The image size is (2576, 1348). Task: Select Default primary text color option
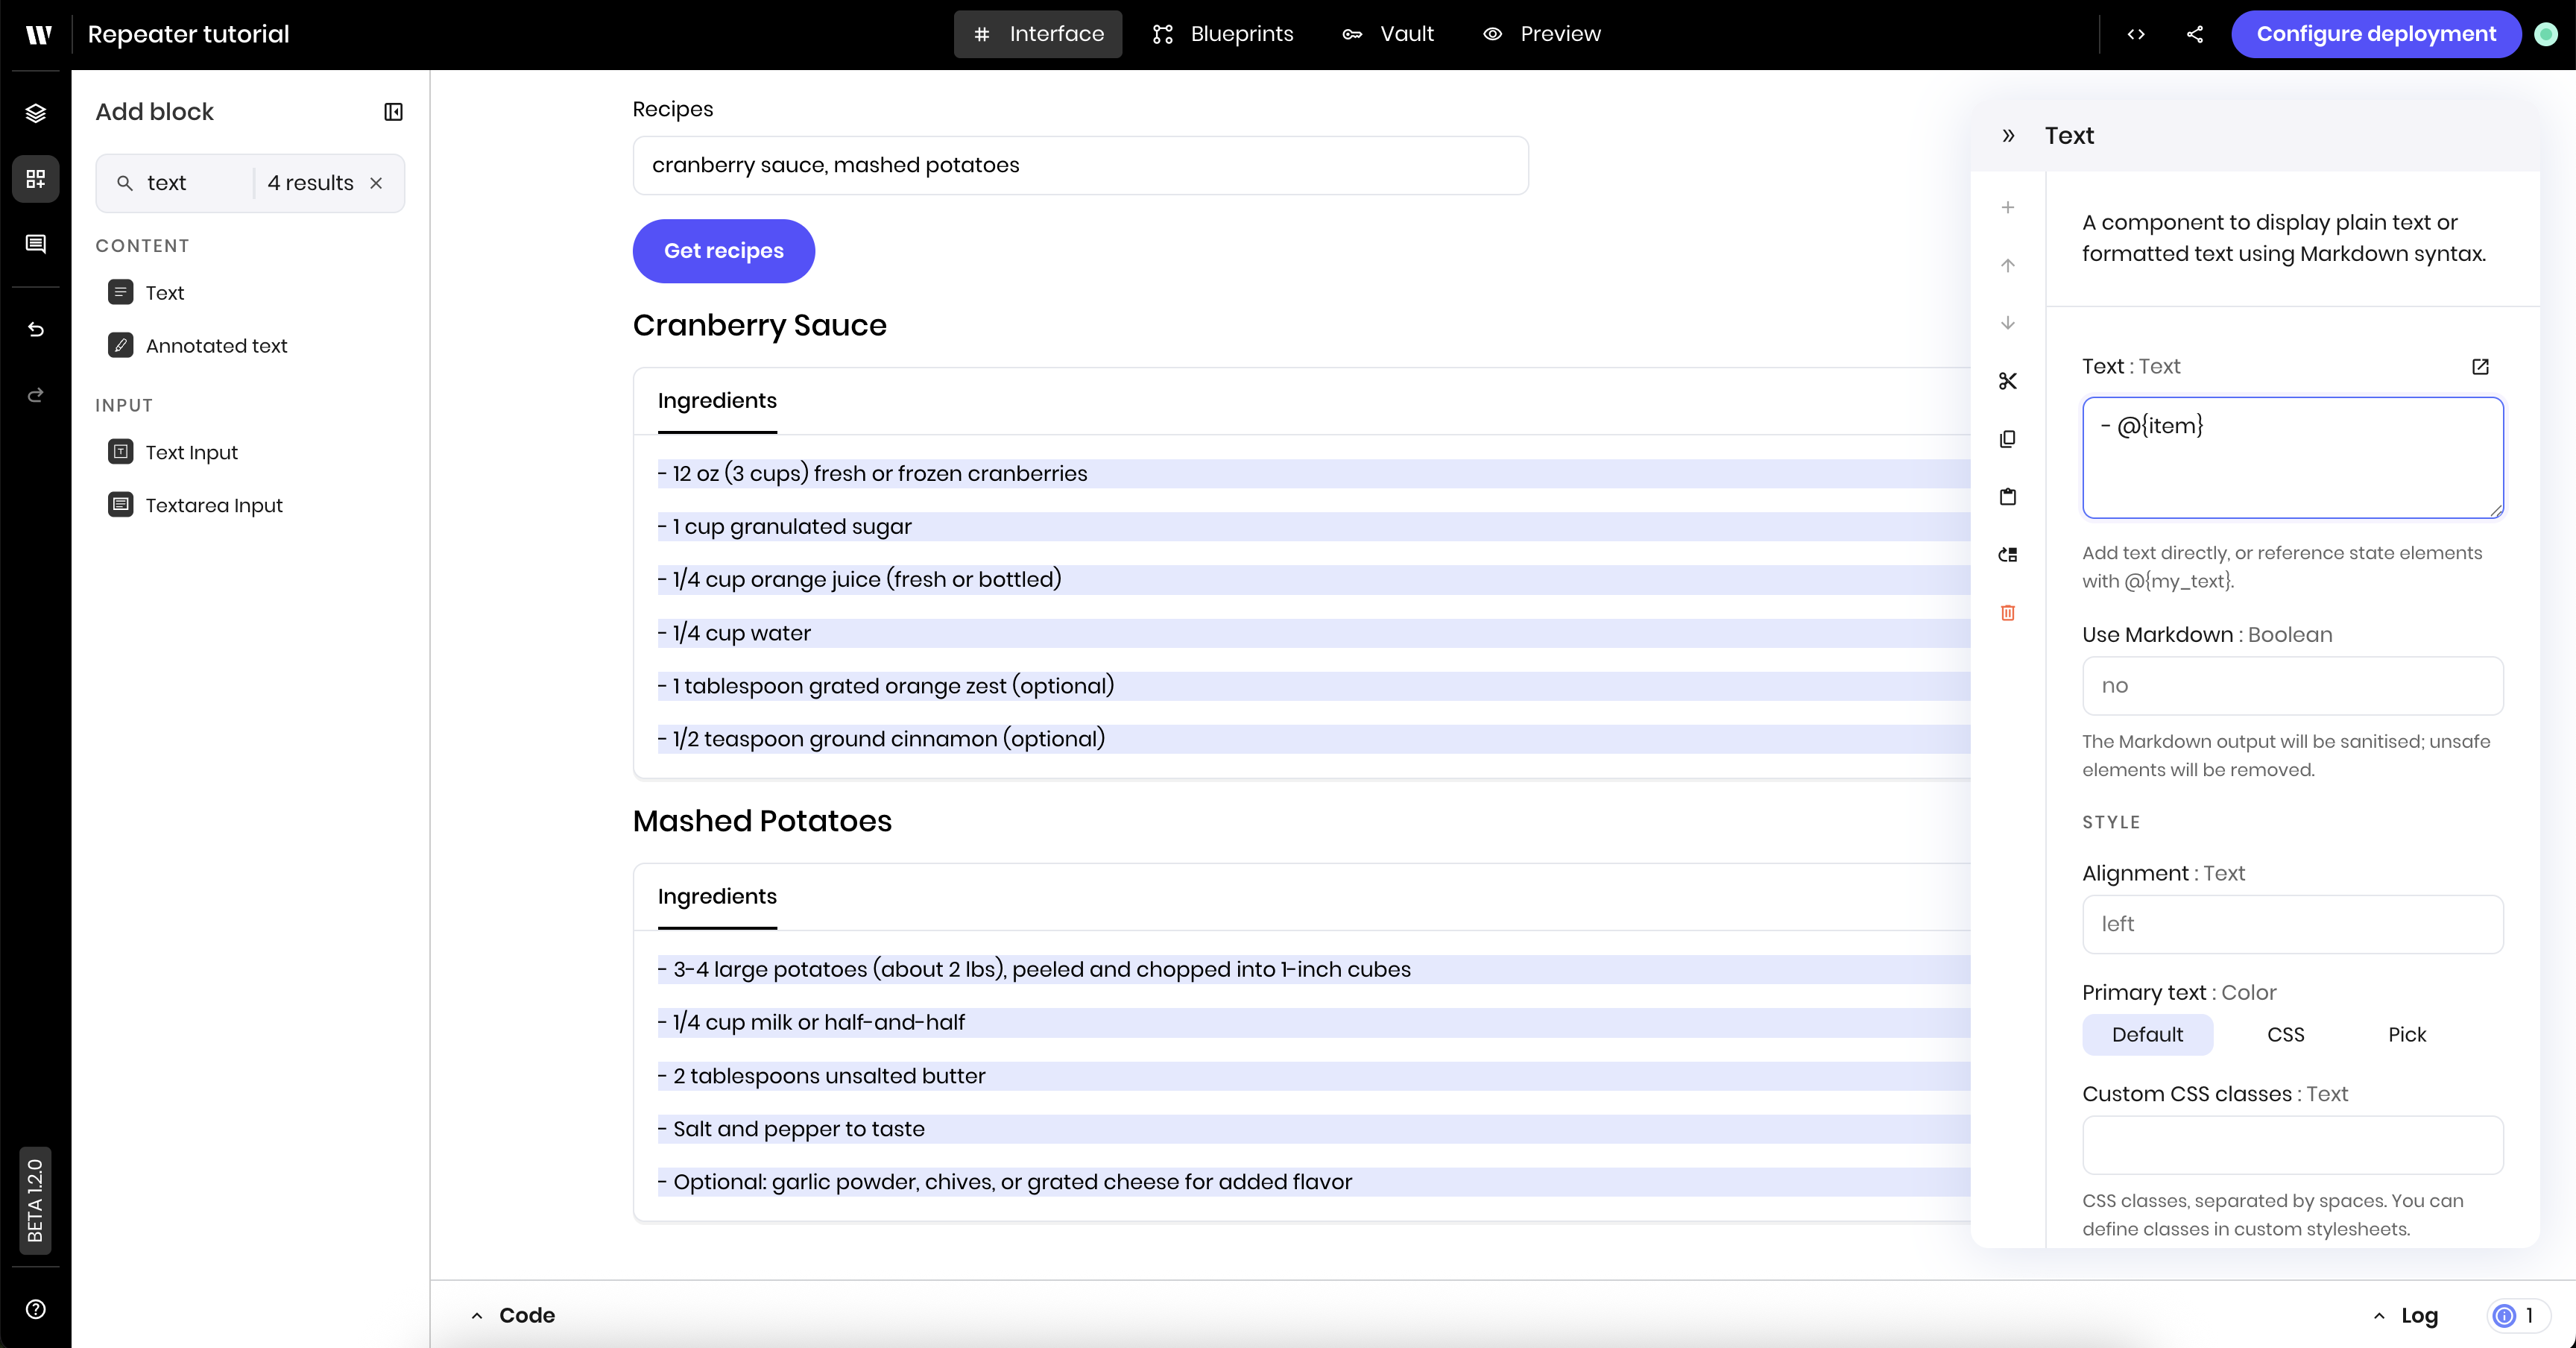(2147, 1035)
